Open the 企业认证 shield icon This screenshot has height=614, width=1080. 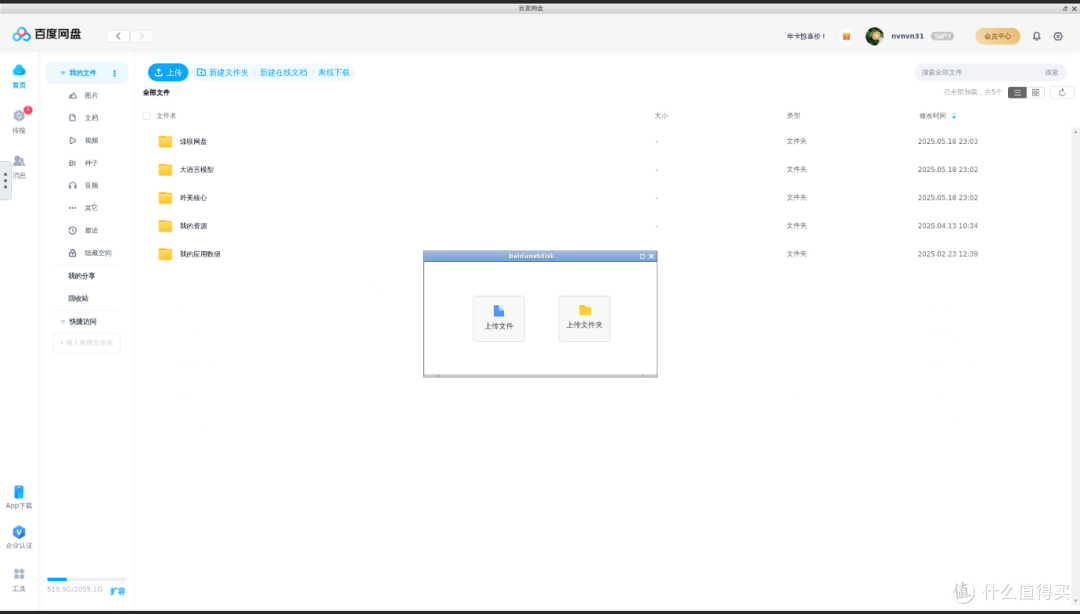coord(19,532)
